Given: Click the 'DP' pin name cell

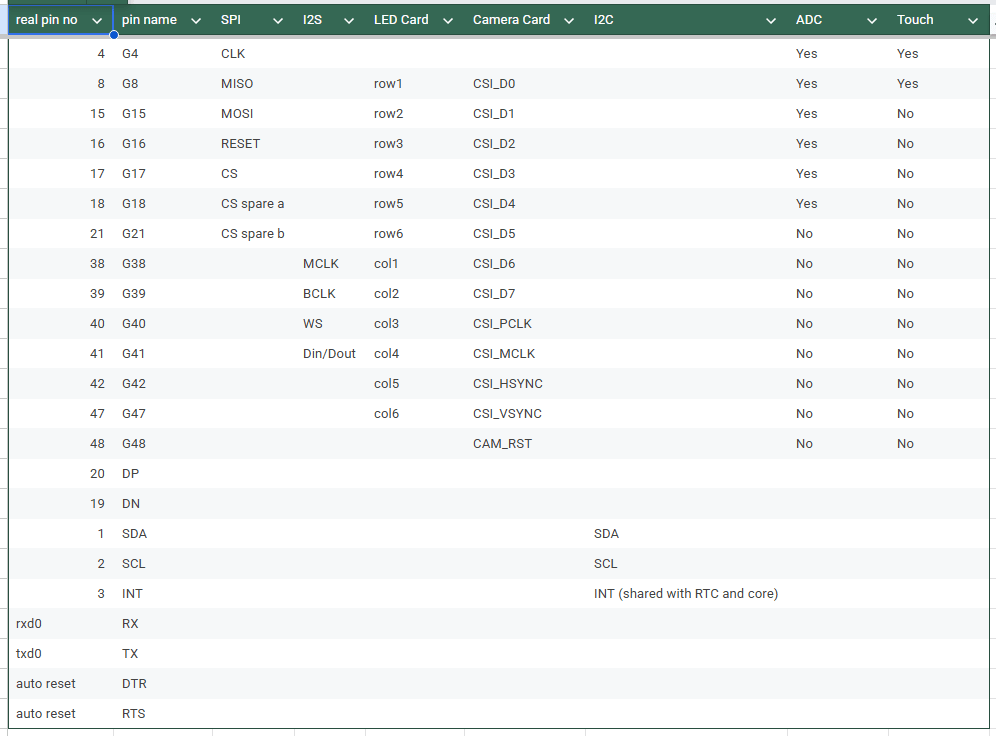Looking at the screenshot, I should tap(165, 474).
